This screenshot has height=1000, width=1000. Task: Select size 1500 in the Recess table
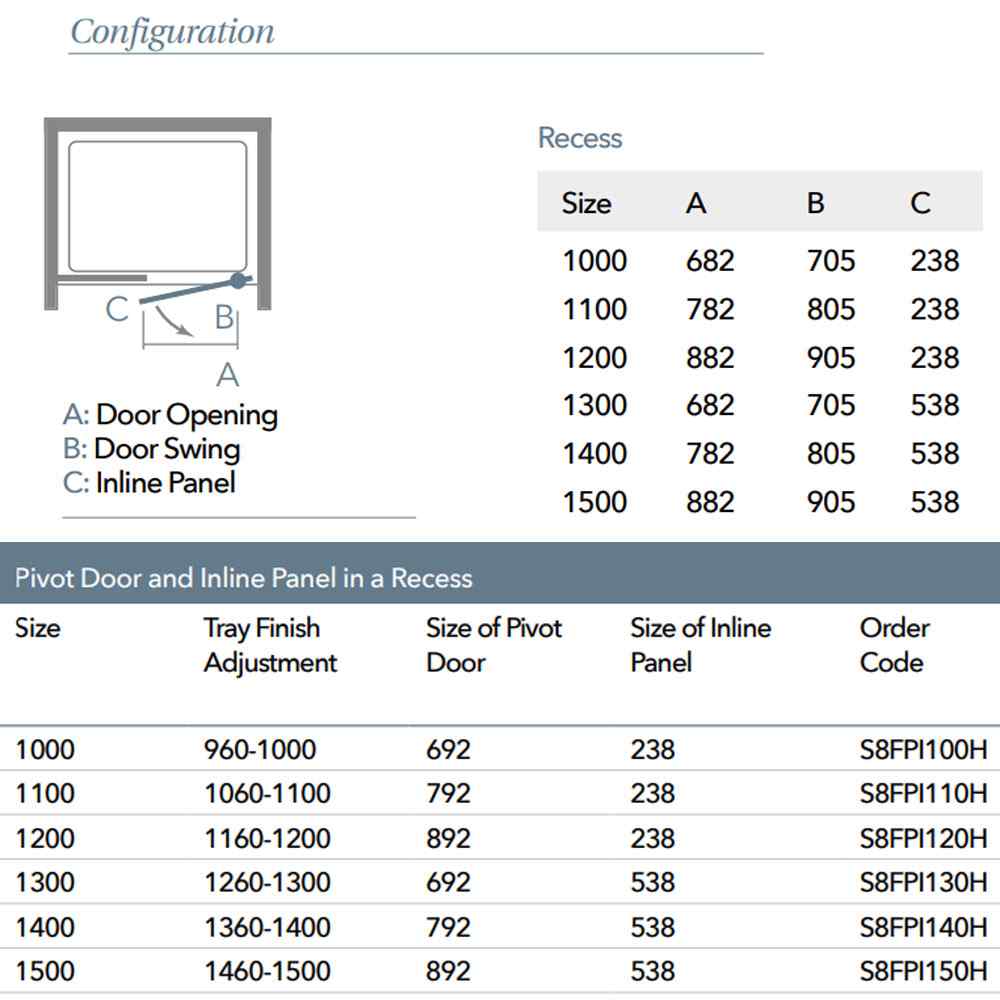pyautogui.click(x=594, y=503)
